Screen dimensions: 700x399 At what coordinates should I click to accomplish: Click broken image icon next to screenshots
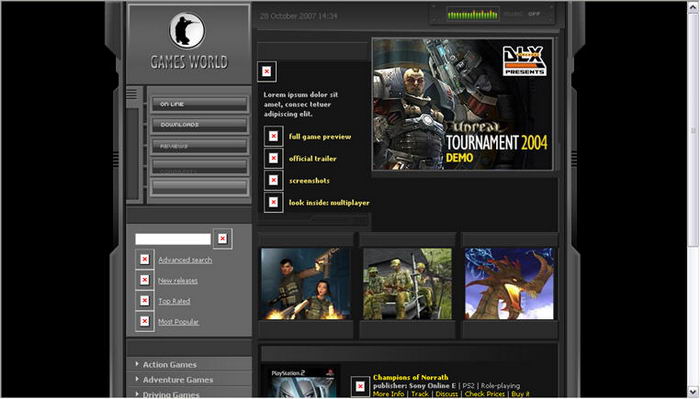[273, 180]
